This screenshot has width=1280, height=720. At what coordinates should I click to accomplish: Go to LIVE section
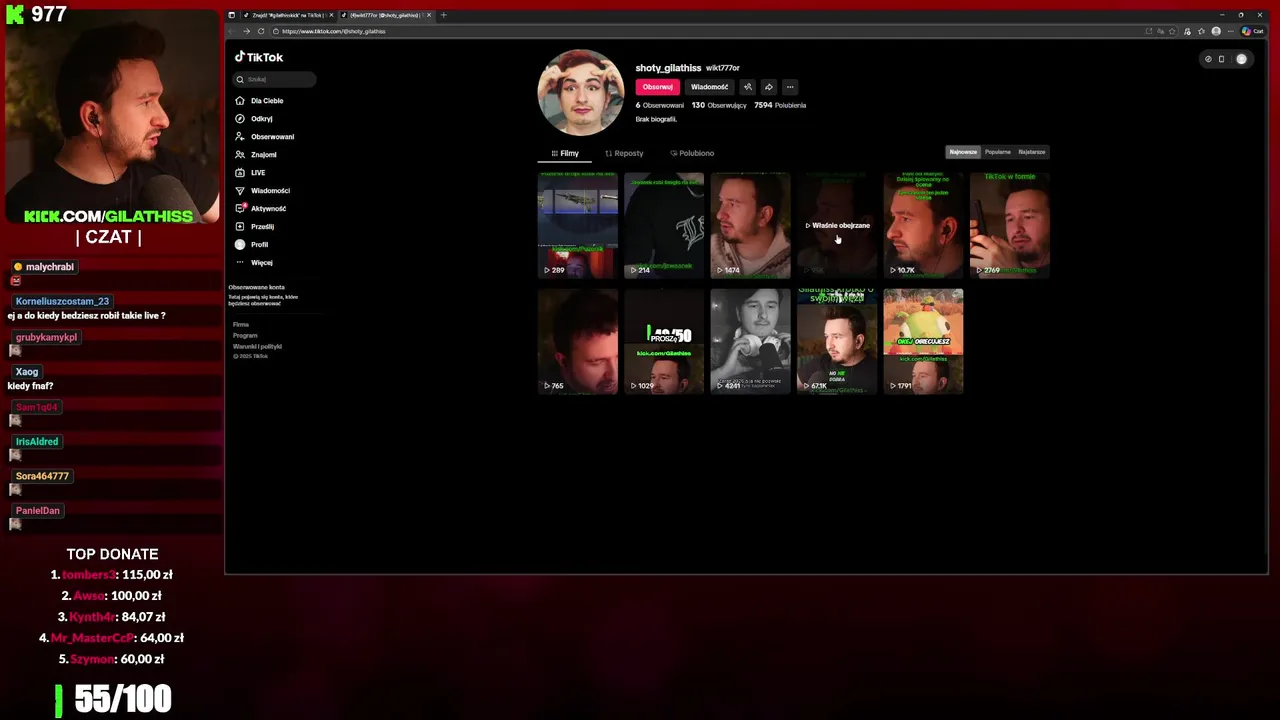coord(251,173)
